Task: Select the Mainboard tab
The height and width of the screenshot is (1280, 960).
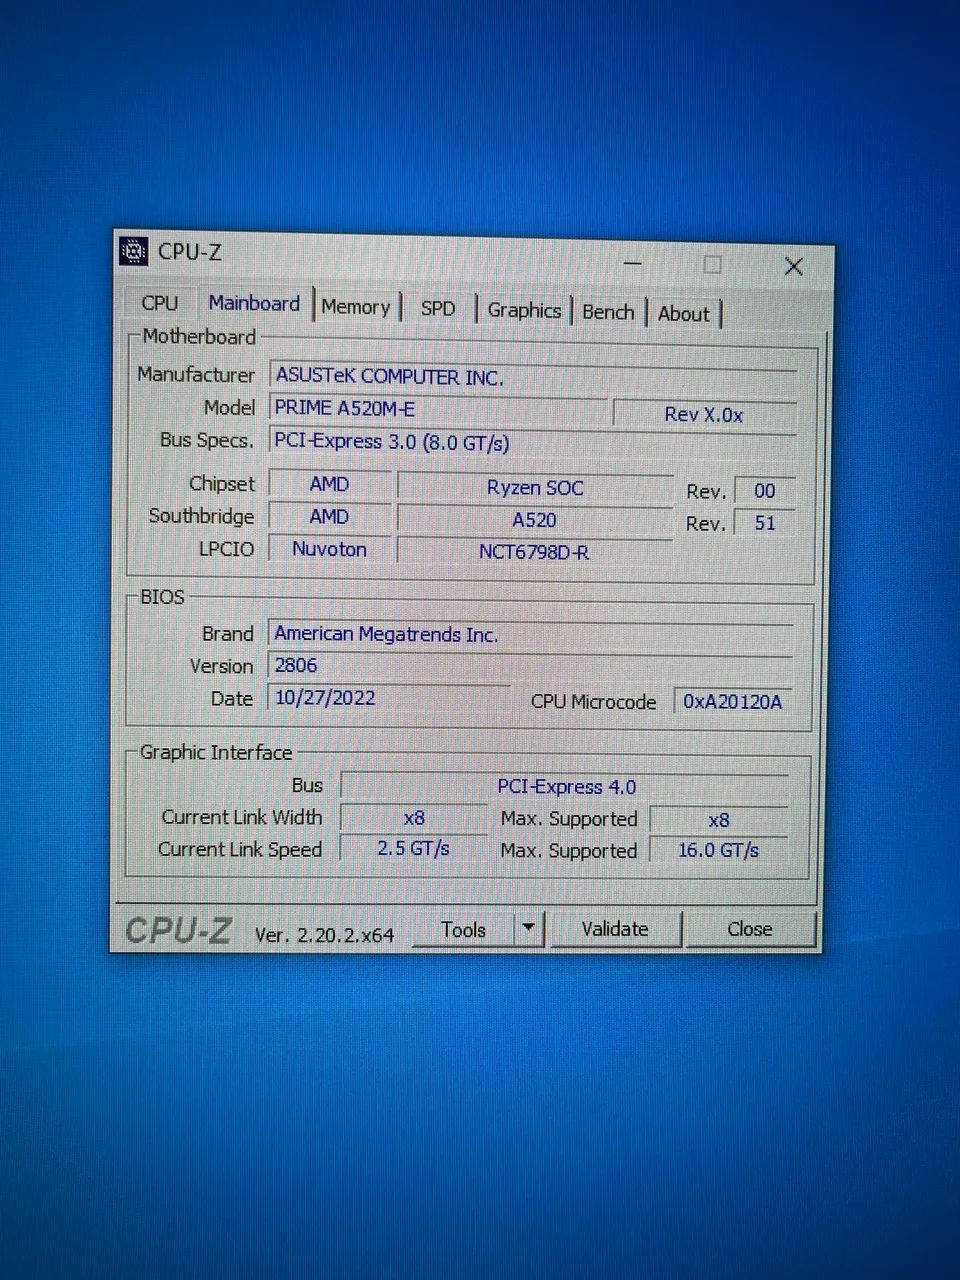Action: pos(254,304)
